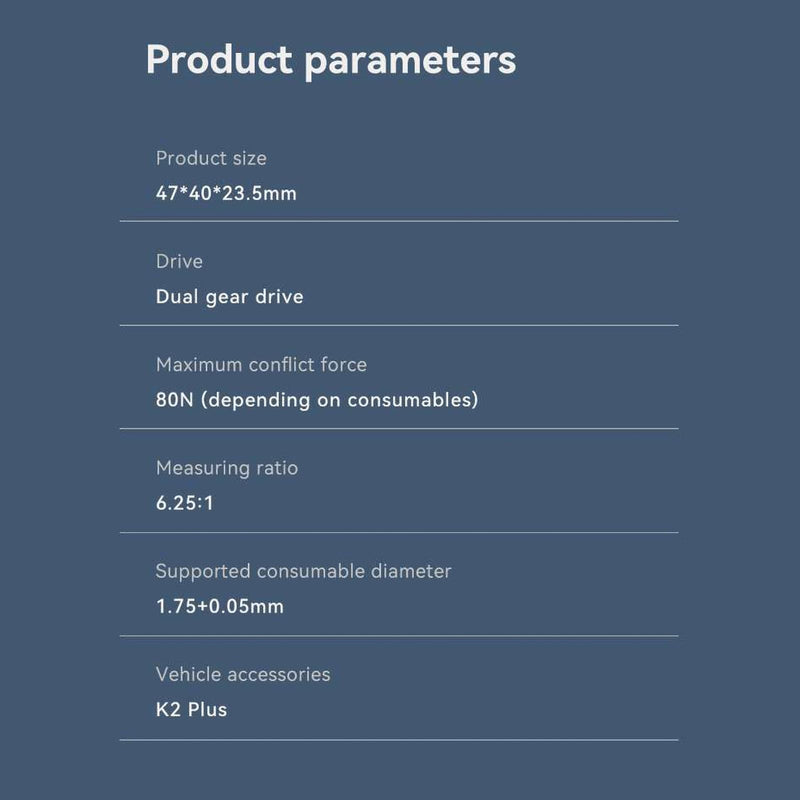This screenshot has width=800, height=800.
Task: Click the Product parameters heading
Action: (x=331, y=60)
